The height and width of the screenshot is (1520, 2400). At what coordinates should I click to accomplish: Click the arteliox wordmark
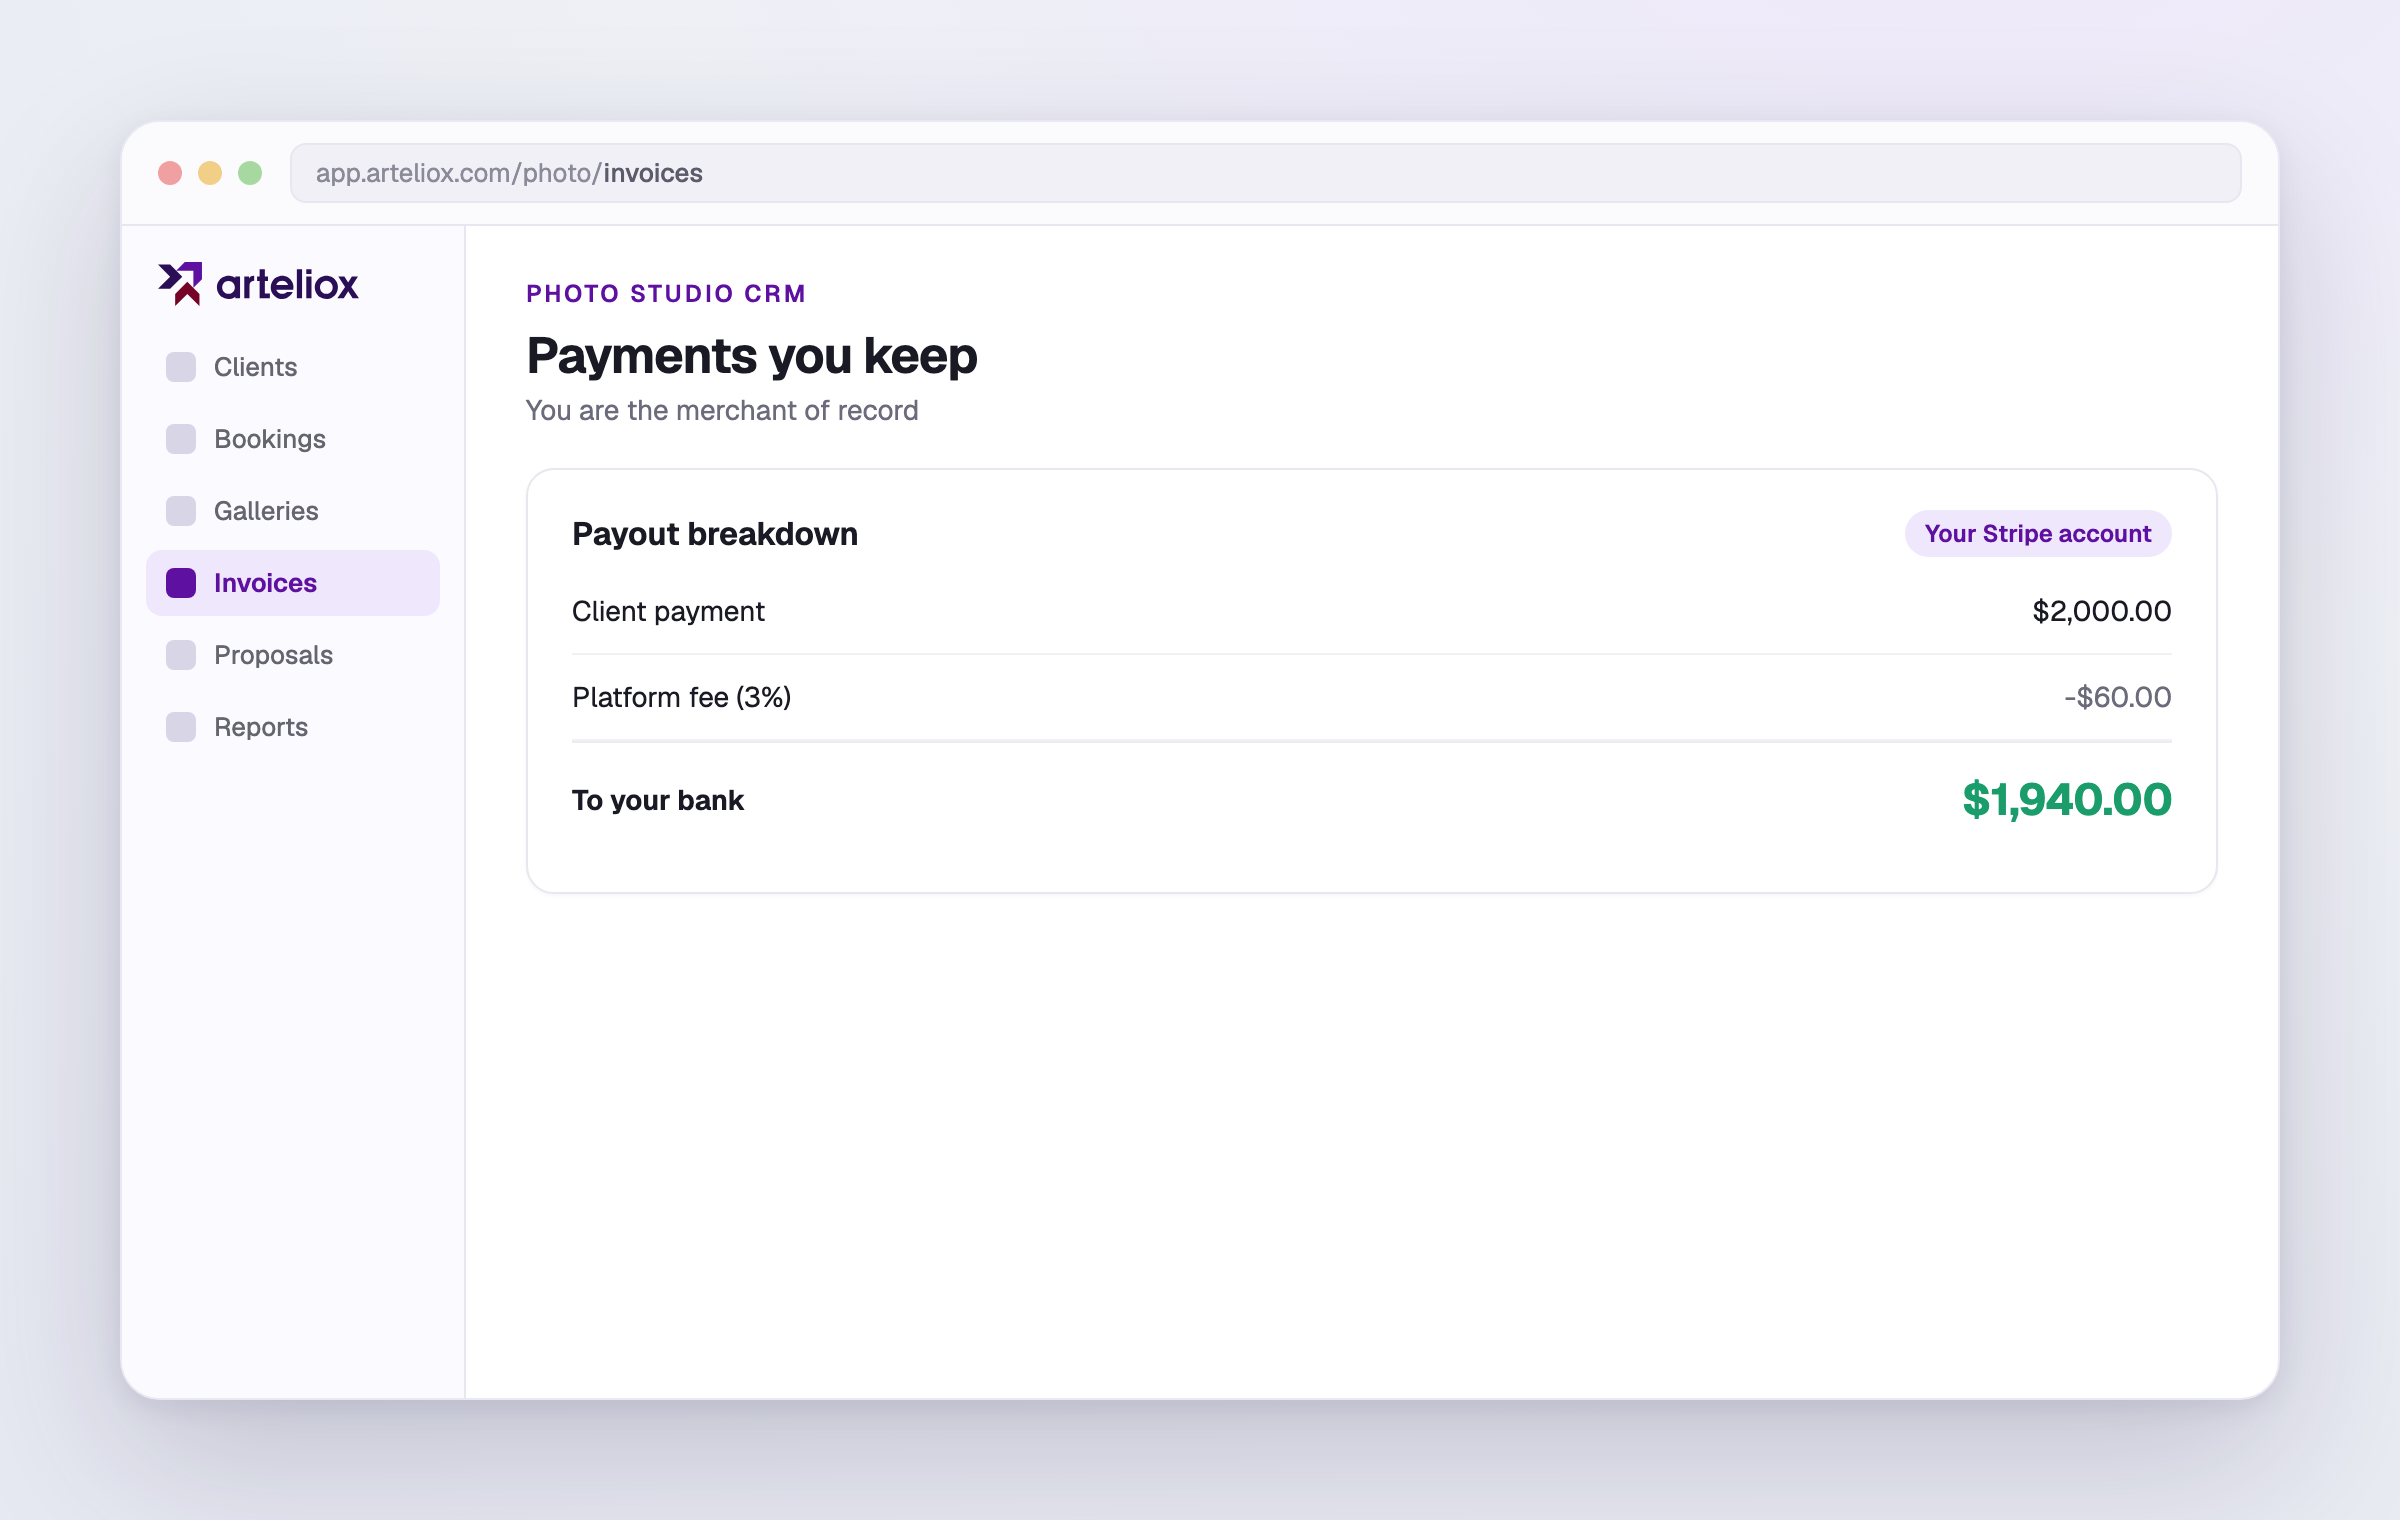point(287,285)
